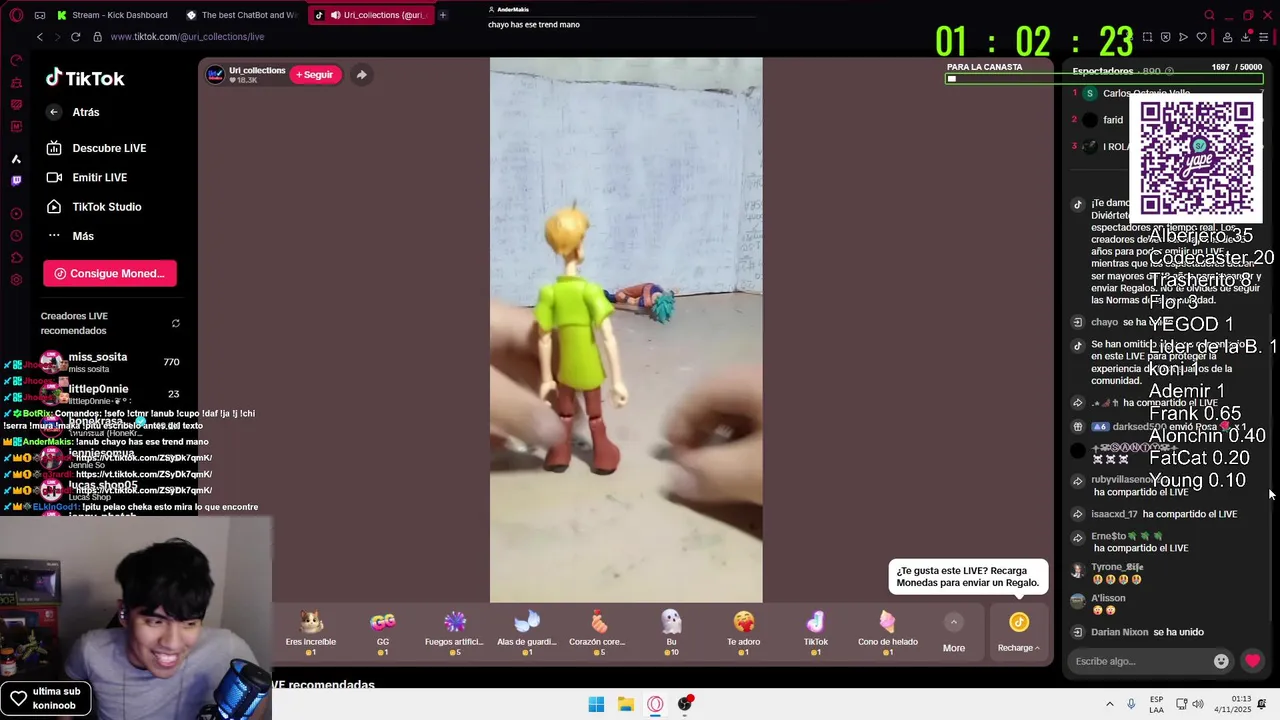Click the Opera logo menu icon

16,15
